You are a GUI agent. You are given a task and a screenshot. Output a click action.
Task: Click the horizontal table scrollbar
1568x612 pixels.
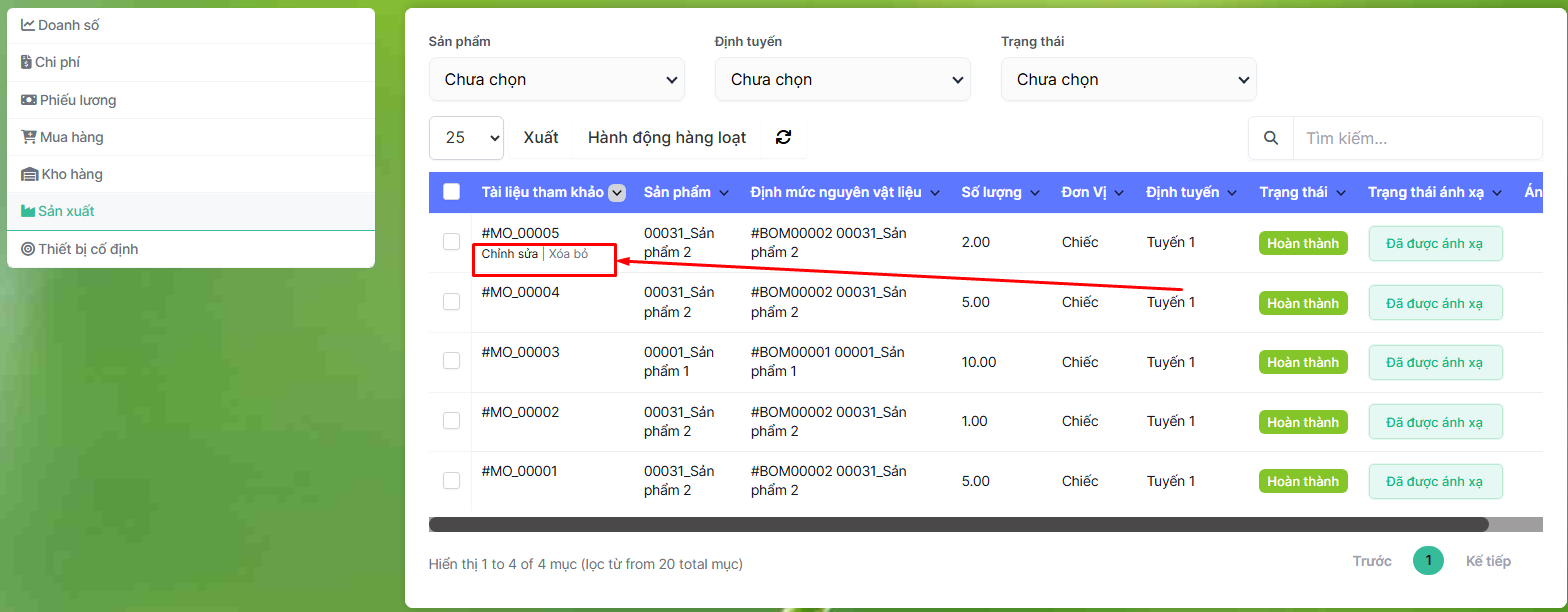[958, 524]
